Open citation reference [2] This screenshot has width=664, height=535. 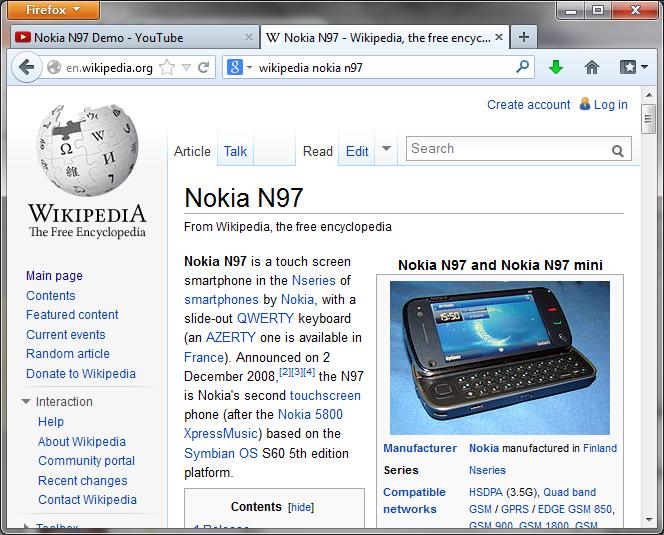coord(285,372)
